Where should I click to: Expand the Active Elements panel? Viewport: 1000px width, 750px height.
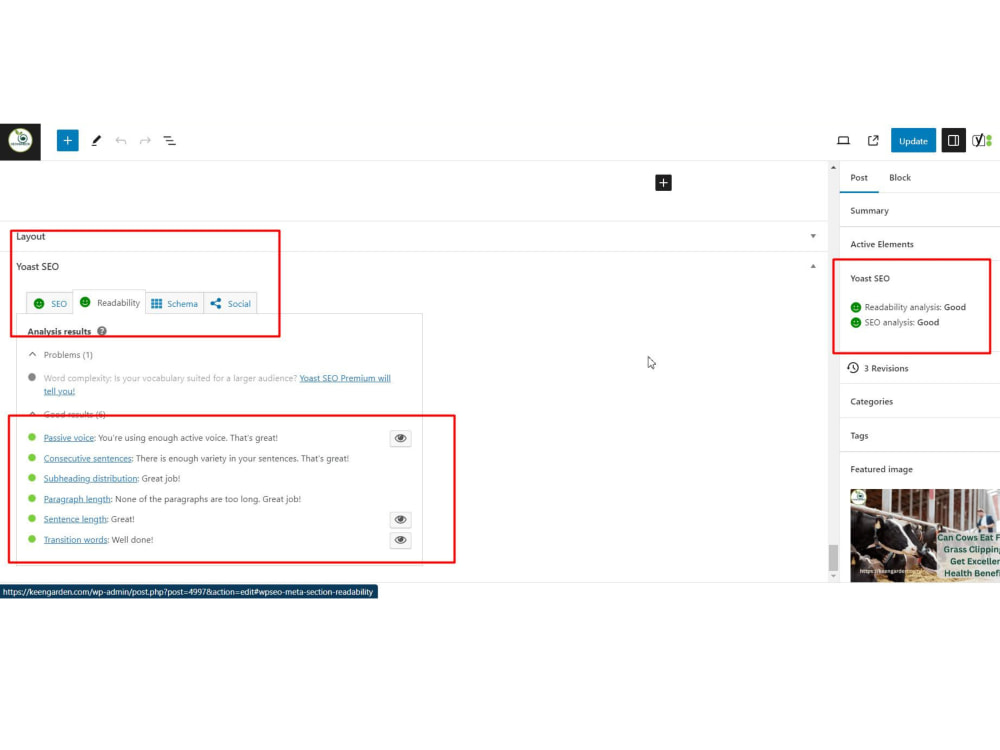tap(920, 244)
